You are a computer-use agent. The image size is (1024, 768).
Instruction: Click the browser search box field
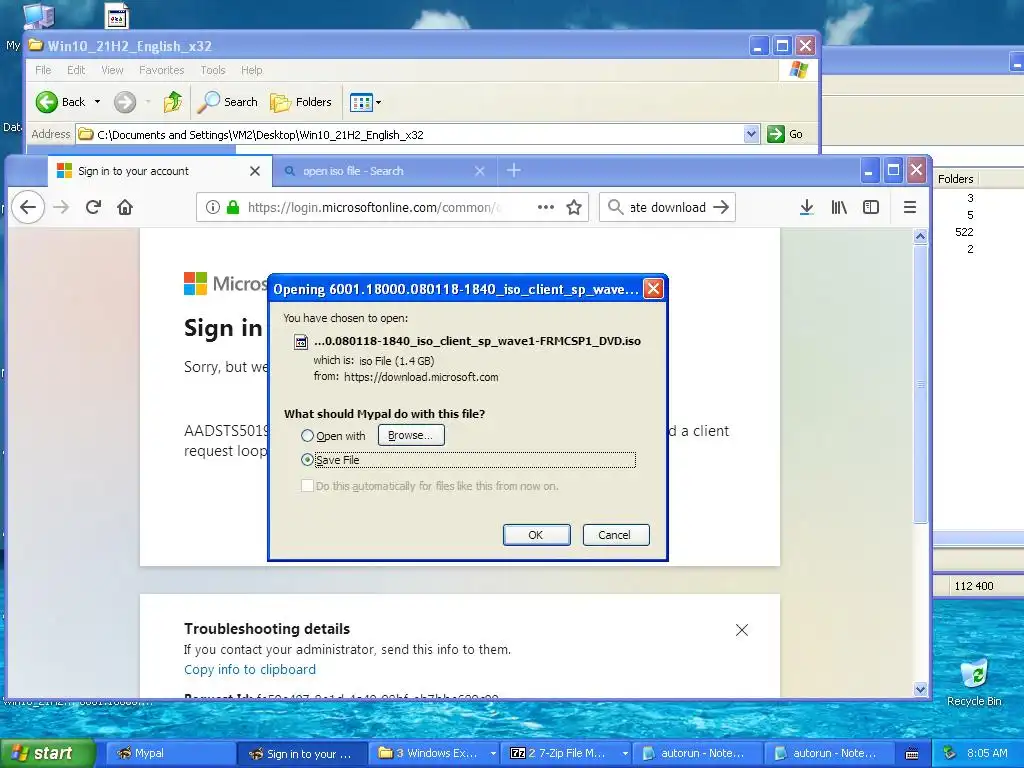(667, 207)
